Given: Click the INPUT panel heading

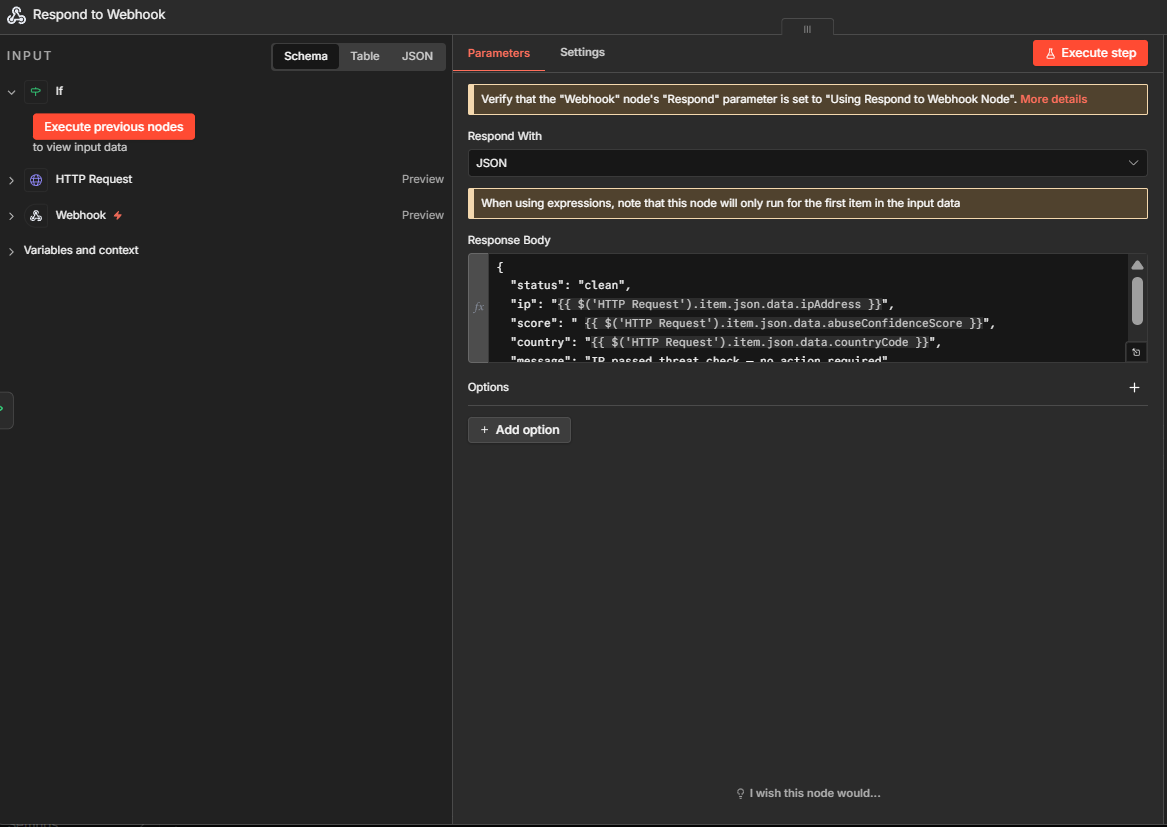Looking at the screenshot, I should pyautogui.click(x=30, y=56).
